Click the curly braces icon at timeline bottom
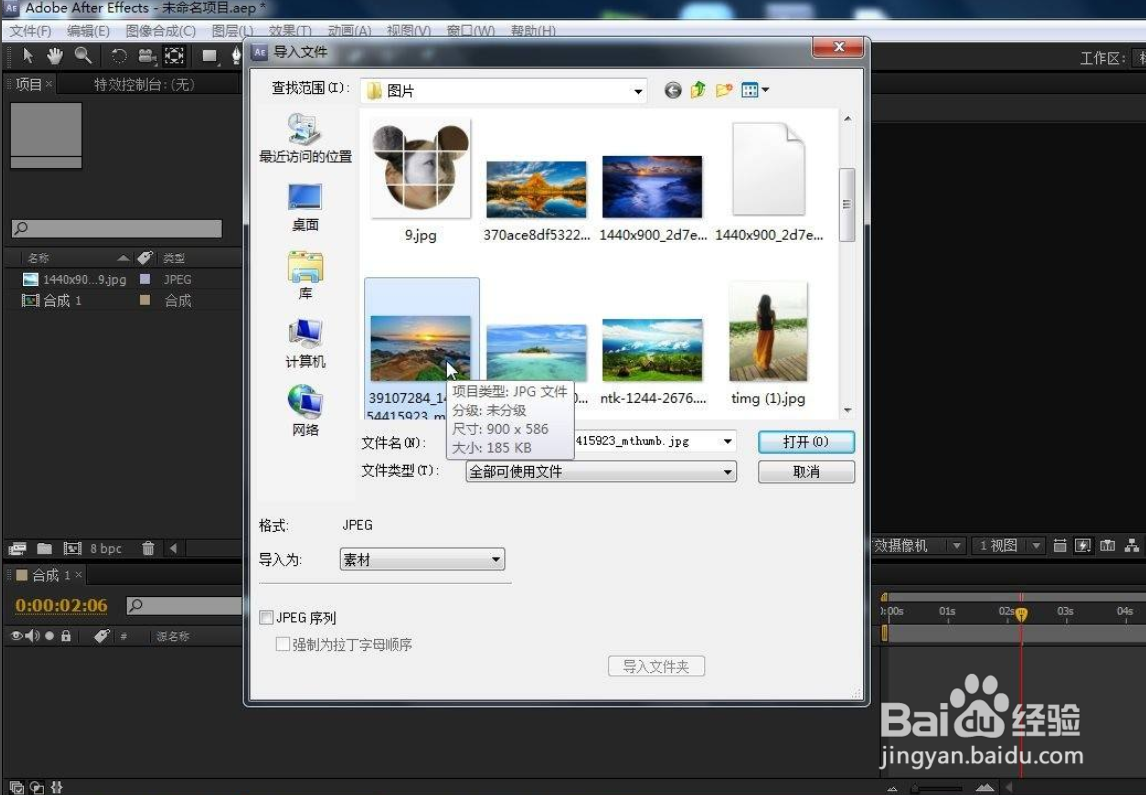1146x795 pixels. coord(56,788)
